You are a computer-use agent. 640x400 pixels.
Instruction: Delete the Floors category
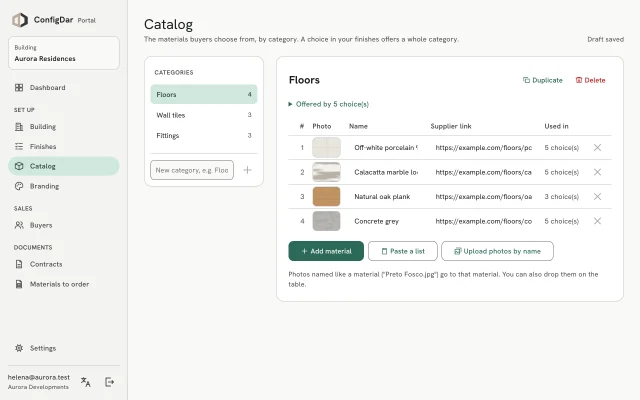[591, 80]
